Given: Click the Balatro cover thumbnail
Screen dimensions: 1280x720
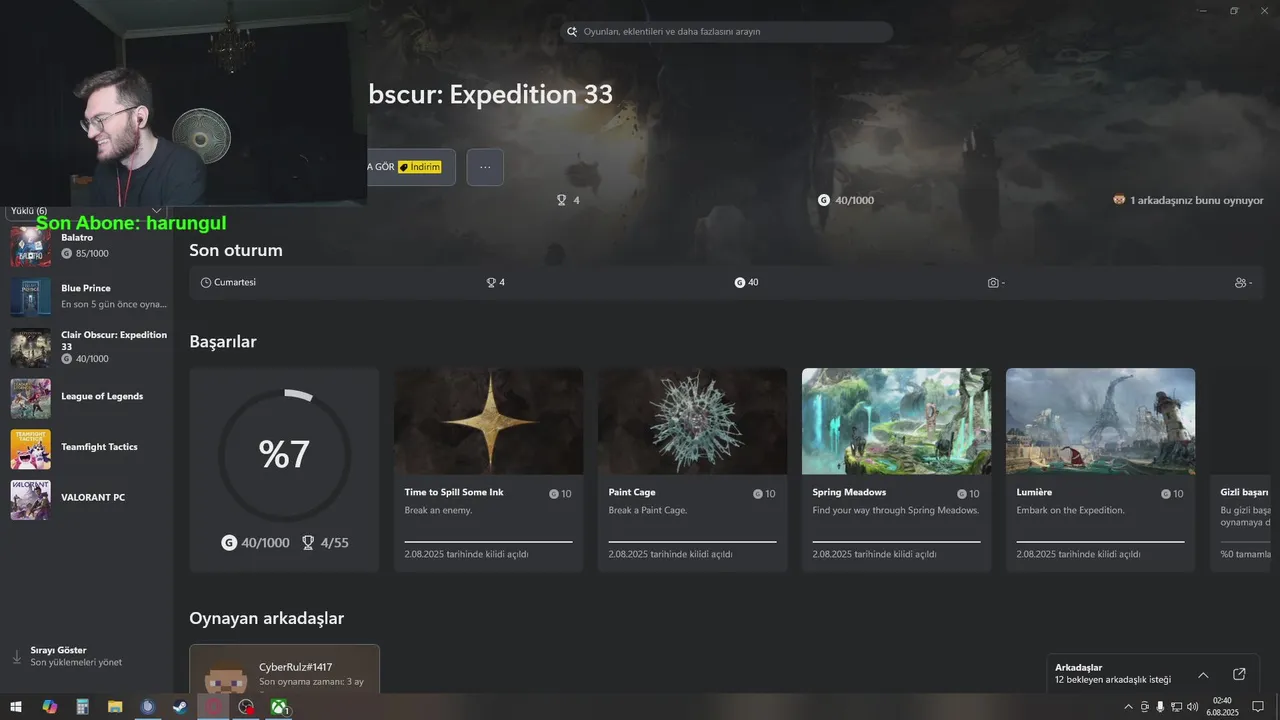Looking at the screenshot, I should pos(31,247).
